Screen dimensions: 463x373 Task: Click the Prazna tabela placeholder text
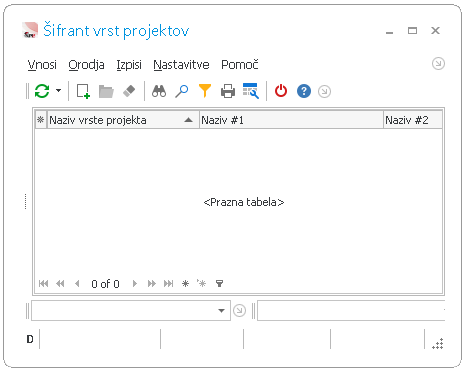pyautogui.click(x=244, y=202)
